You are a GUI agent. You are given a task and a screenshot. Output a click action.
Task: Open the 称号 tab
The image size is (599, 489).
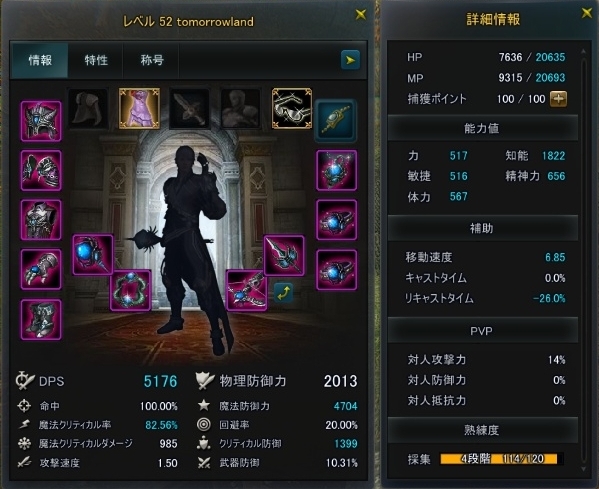[x=152, y=60]
